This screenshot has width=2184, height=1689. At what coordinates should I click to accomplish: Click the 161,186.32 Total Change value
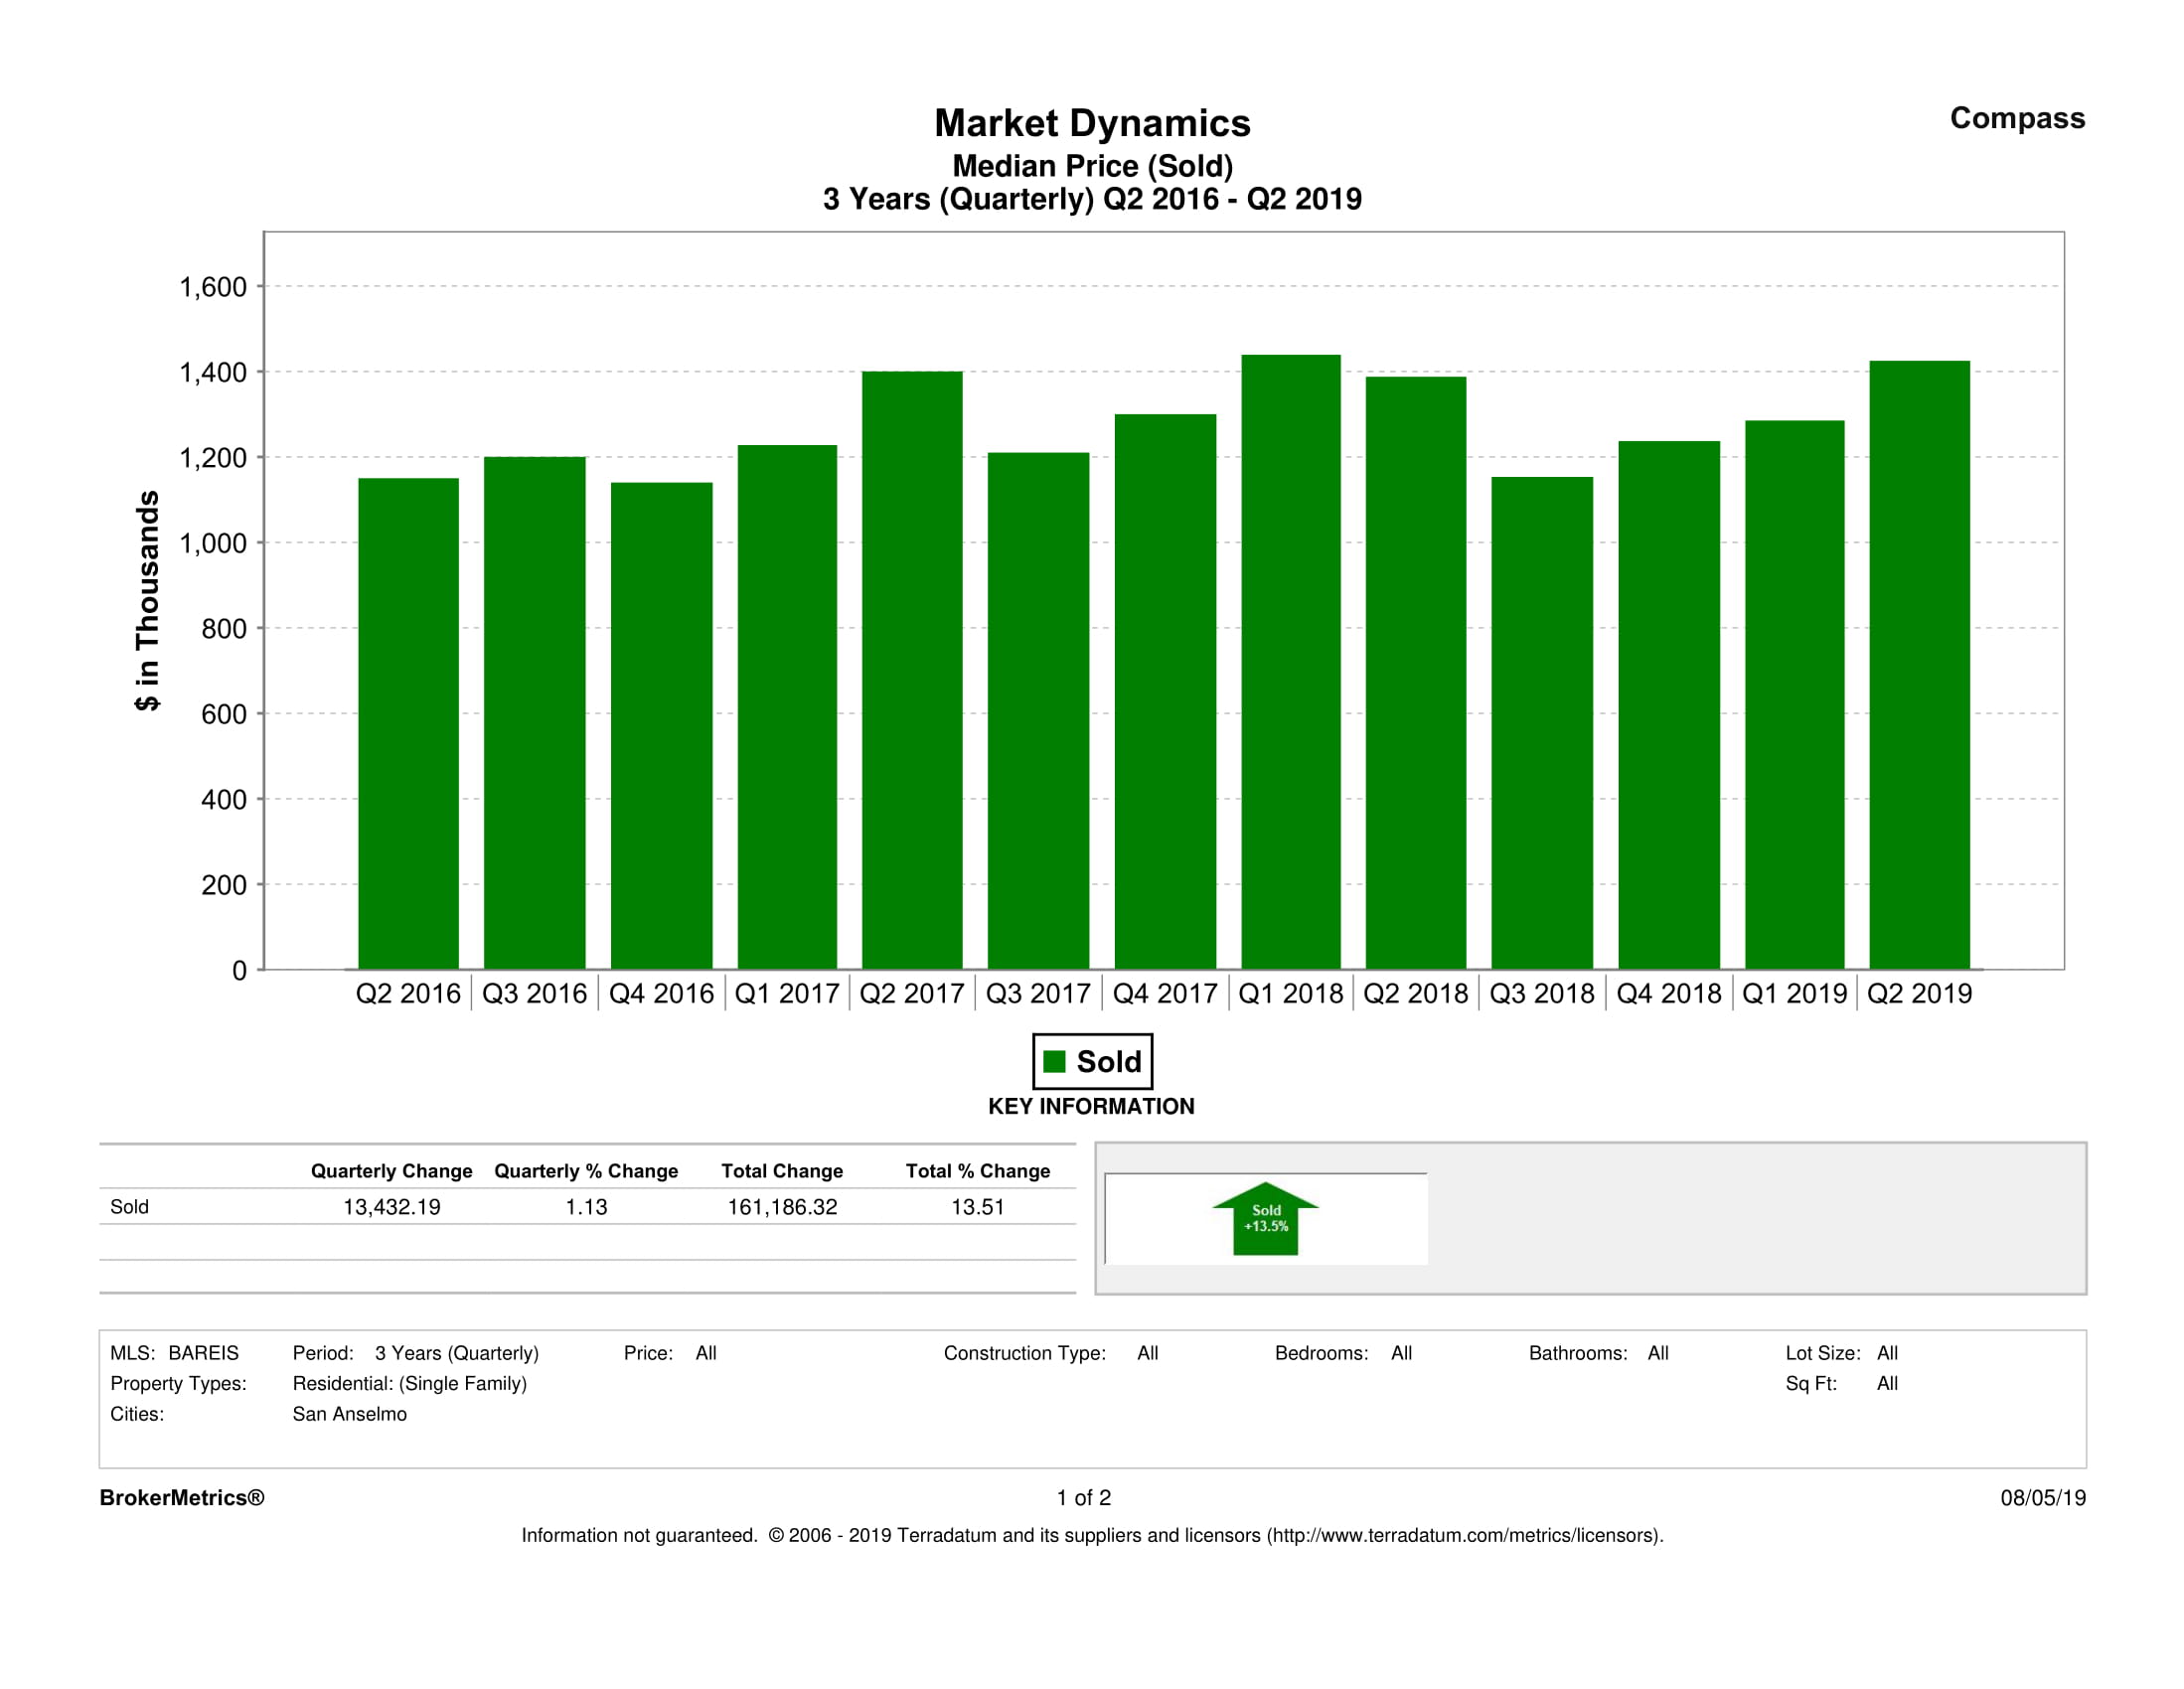tap(782, 1206)
